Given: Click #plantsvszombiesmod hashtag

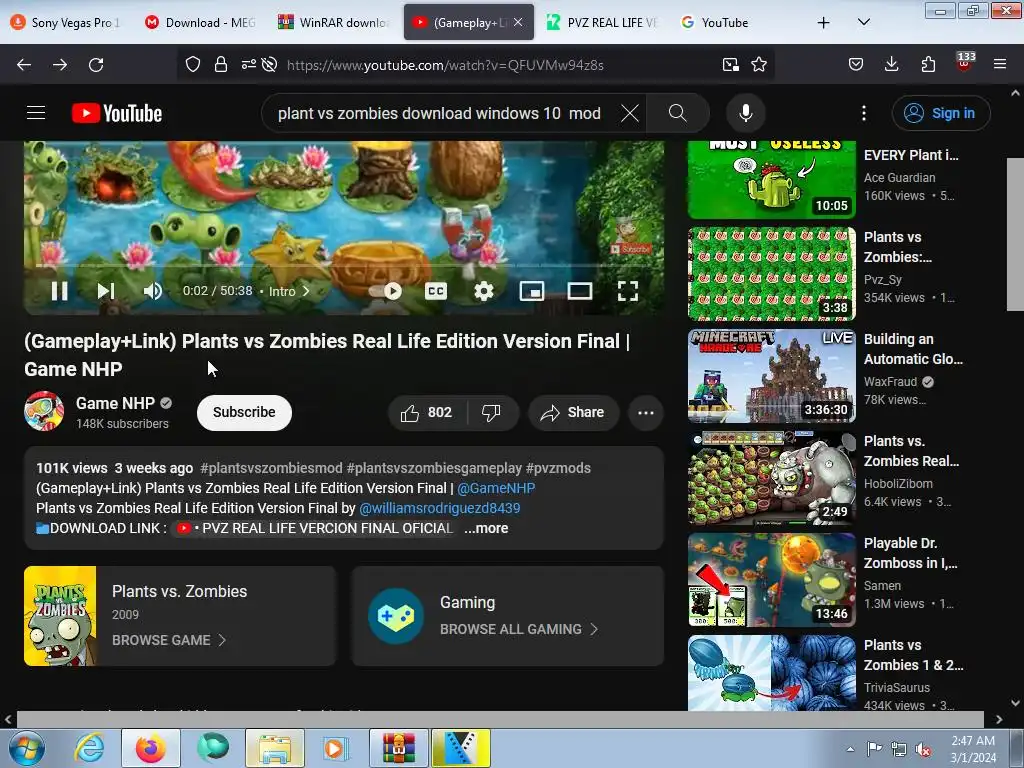Looking at the screenshot, I should (x=271, y=468).
